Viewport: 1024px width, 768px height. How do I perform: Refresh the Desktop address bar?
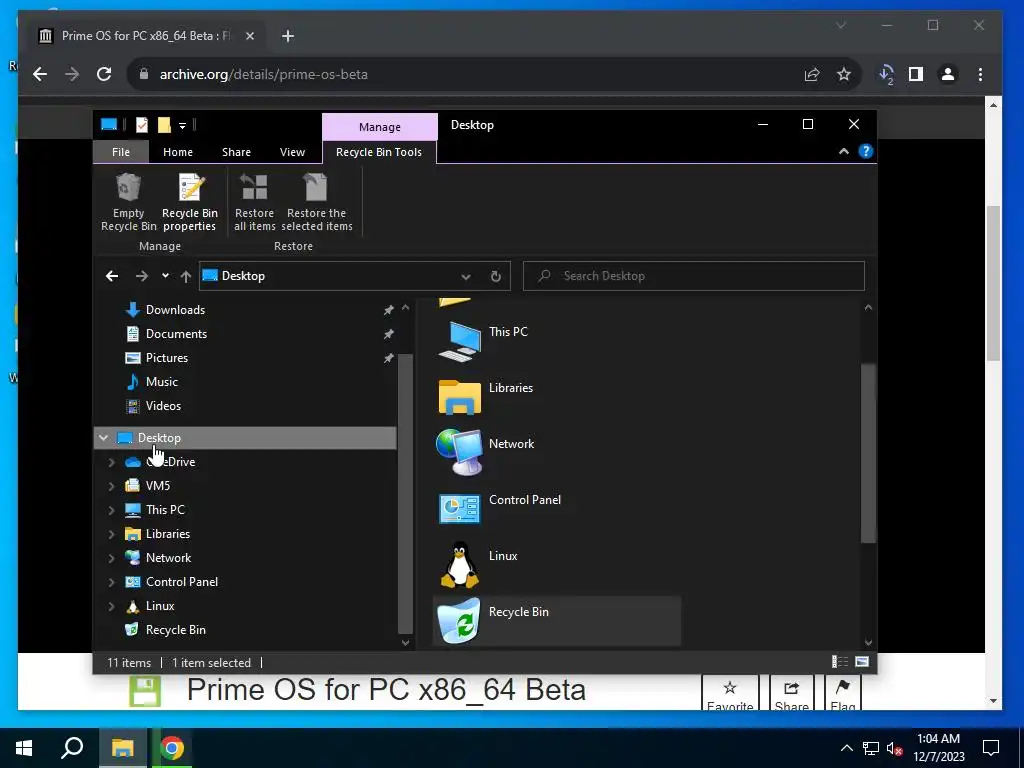[x=496, y=276]
